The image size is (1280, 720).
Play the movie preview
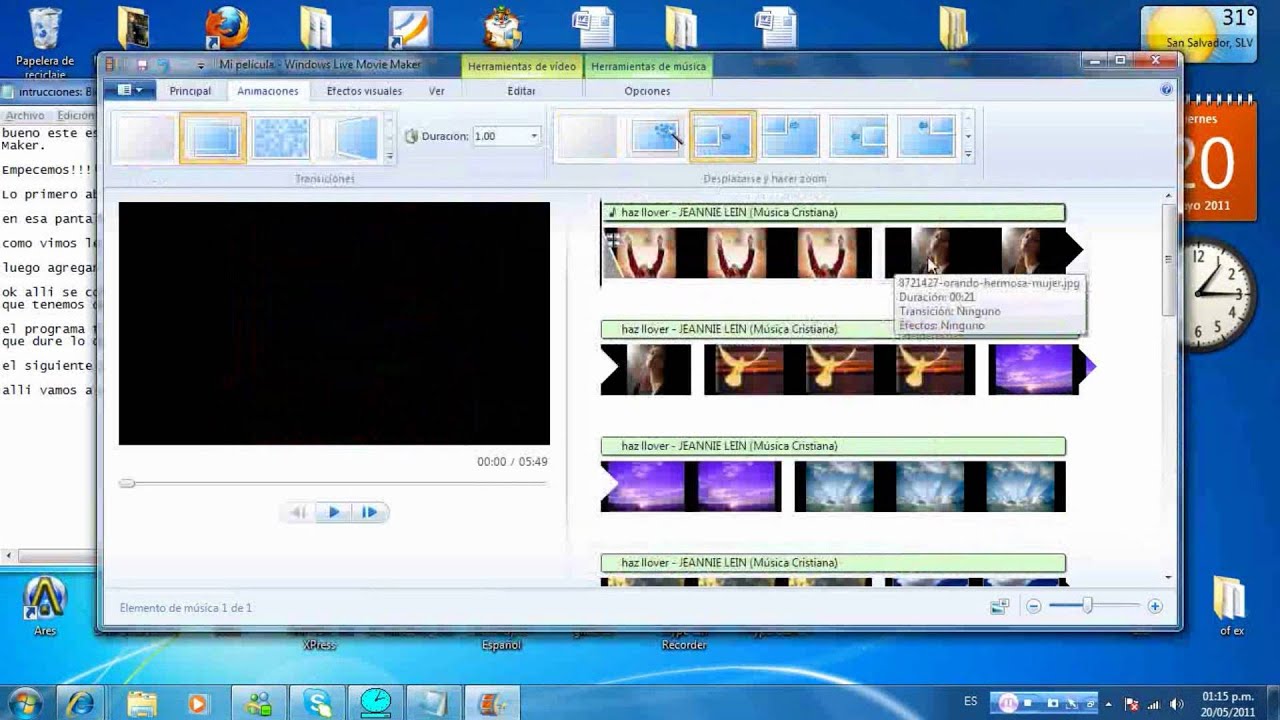tap(334, 512)
